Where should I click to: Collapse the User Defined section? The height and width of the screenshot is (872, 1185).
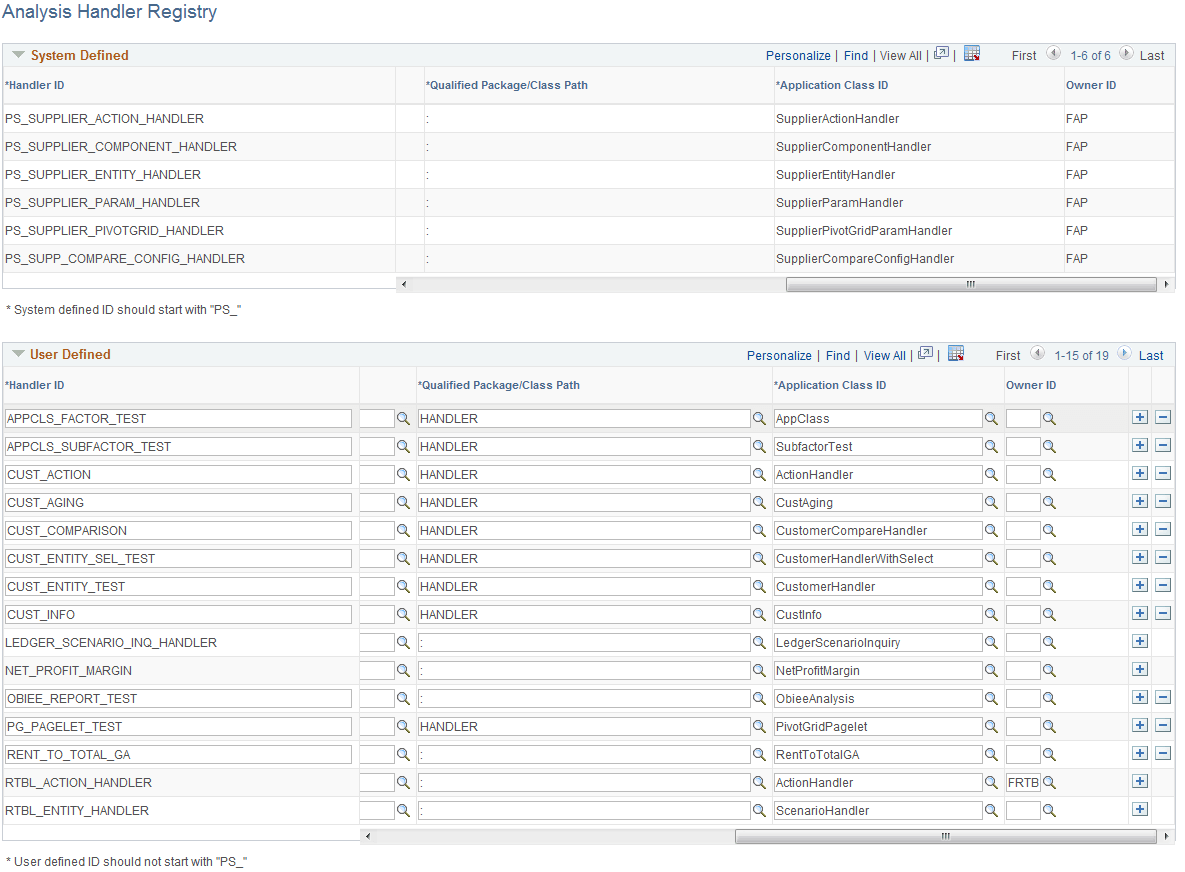pos(17,355)
